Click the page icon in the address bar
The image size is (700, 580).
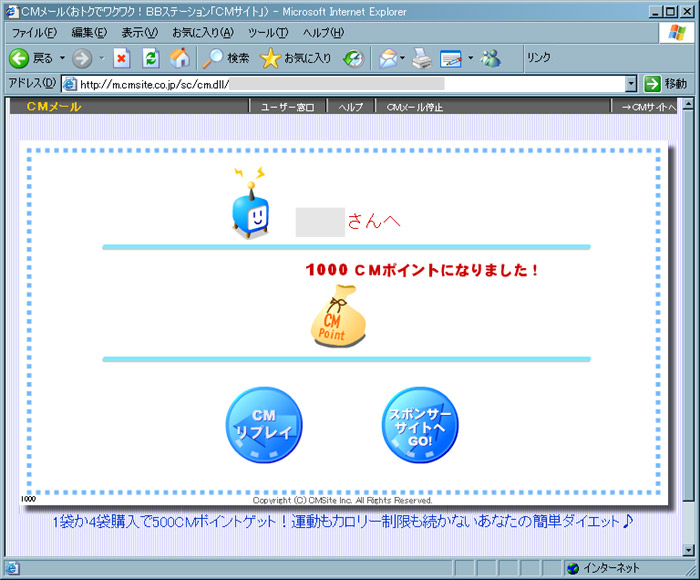[70, 84]
